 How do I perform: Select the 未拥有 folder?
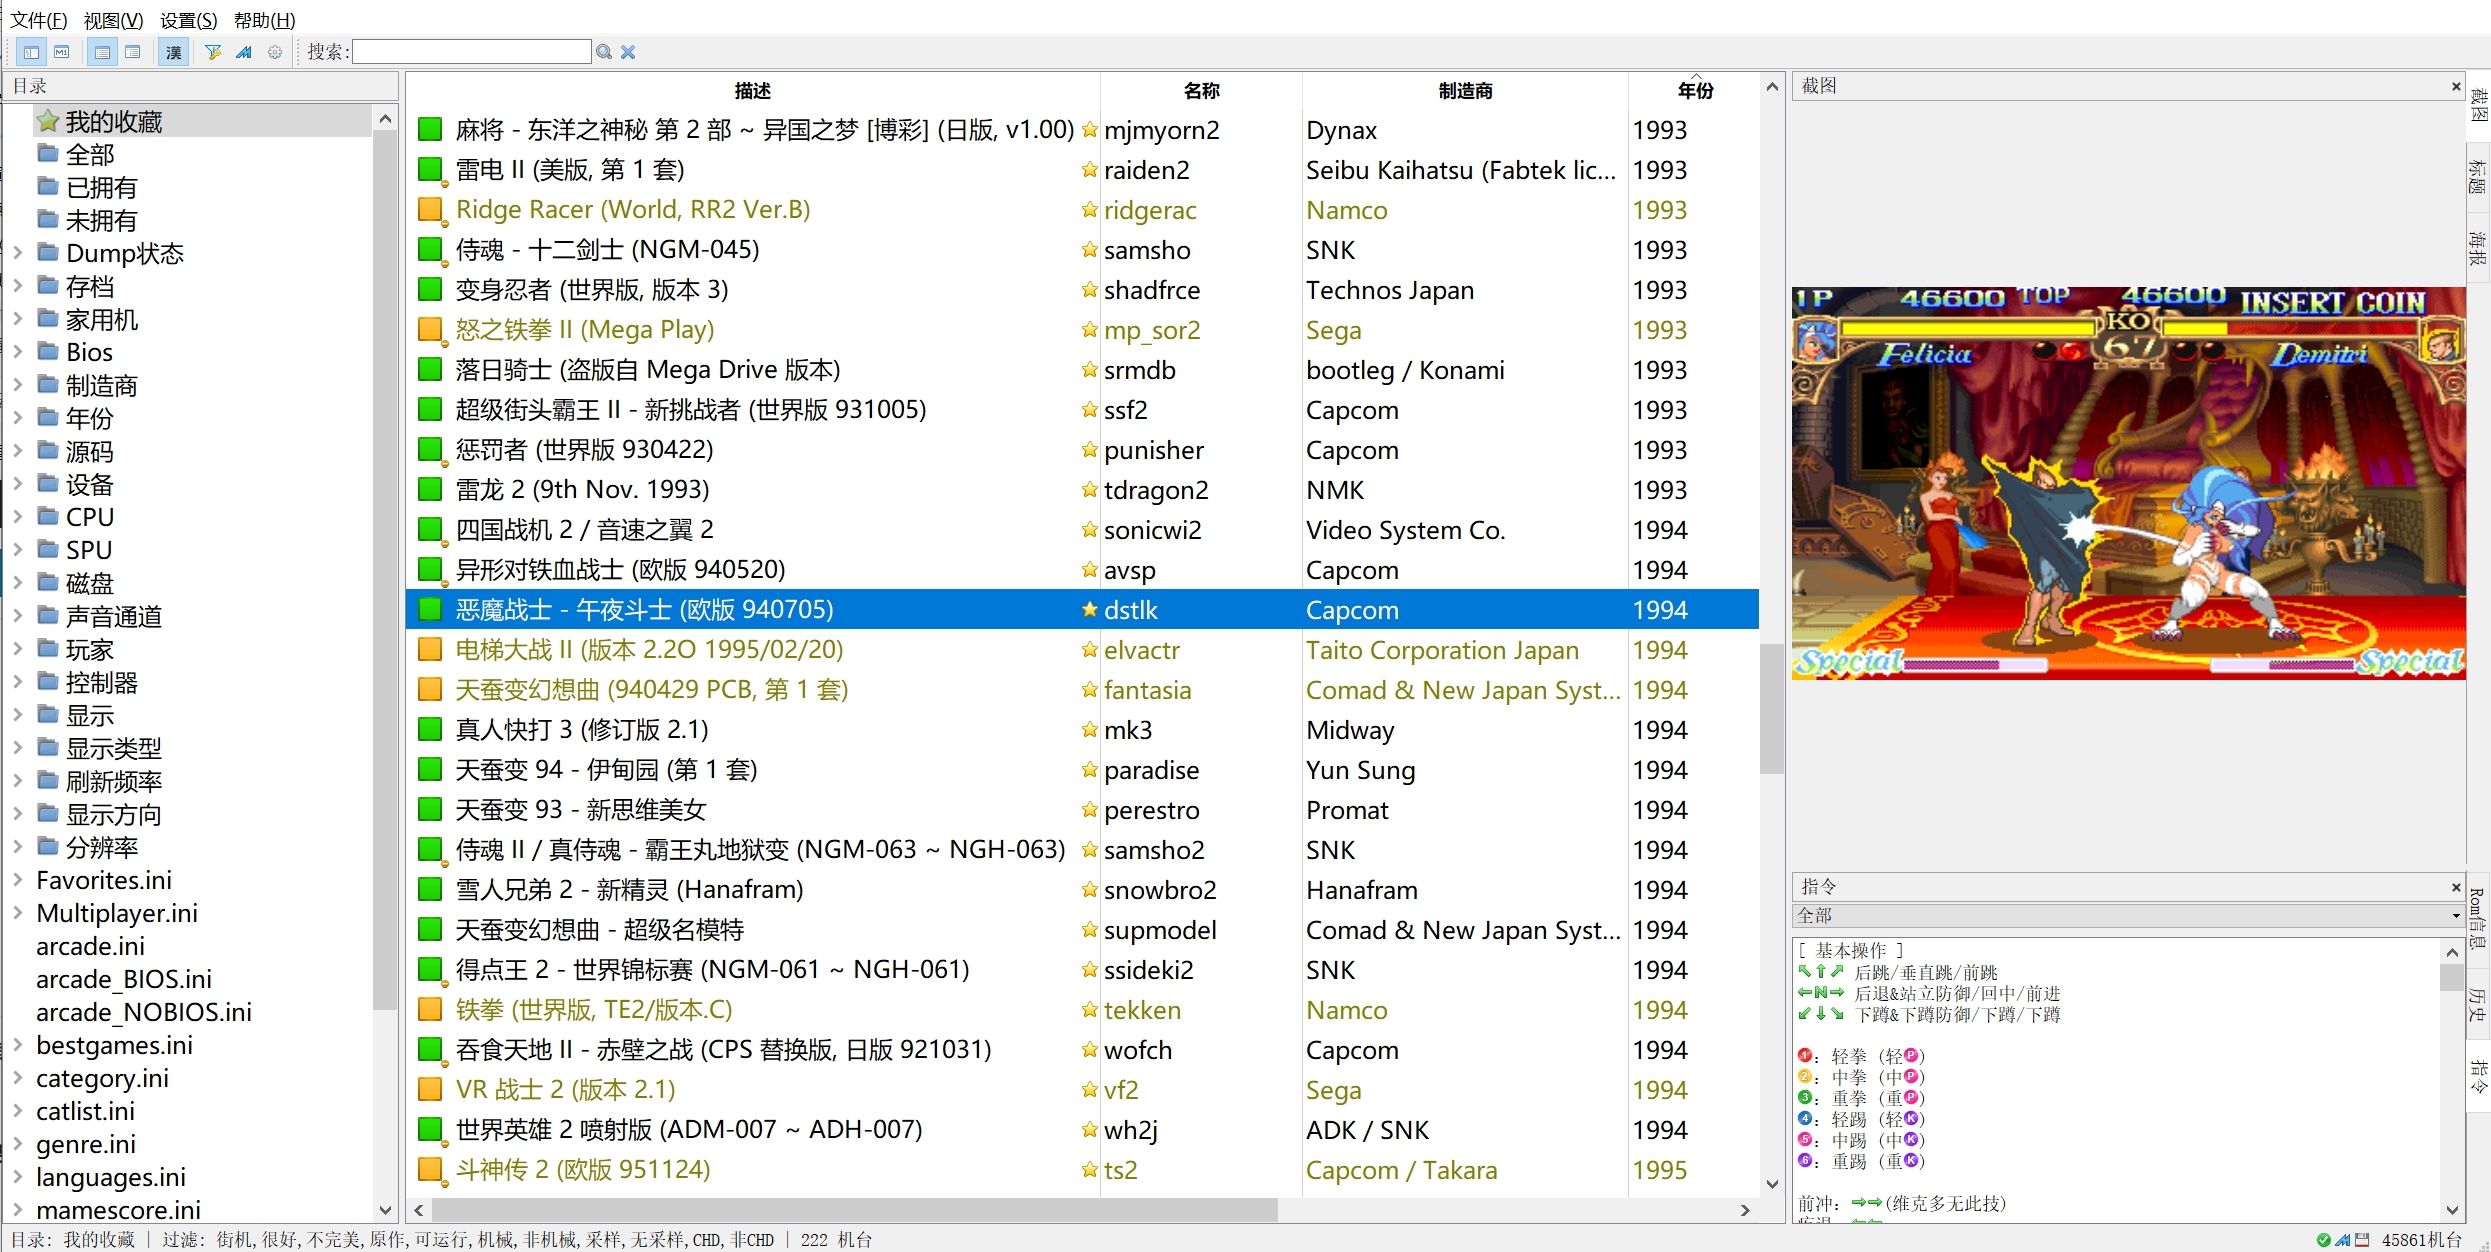pos(101,221)
